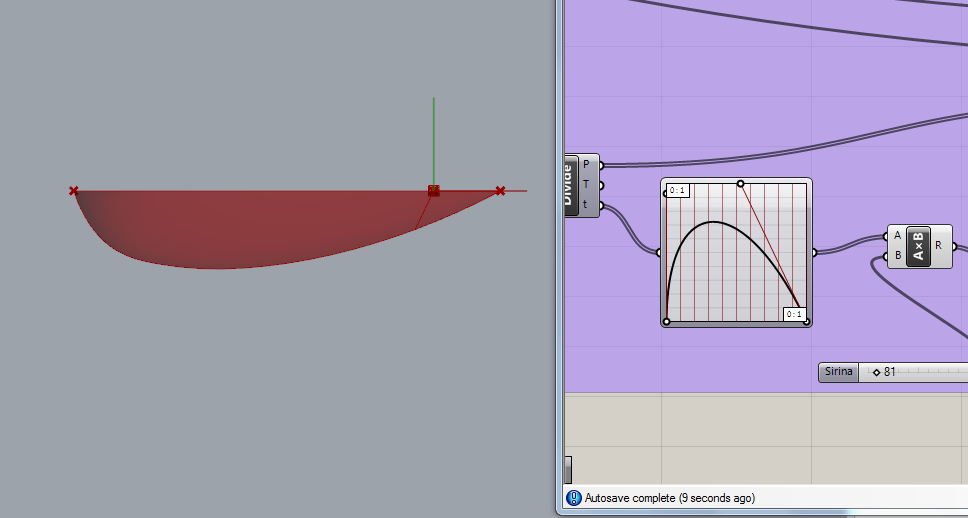Click the red square point at axis origin
This screenshot has width=968, height=518.
[434, 191]
